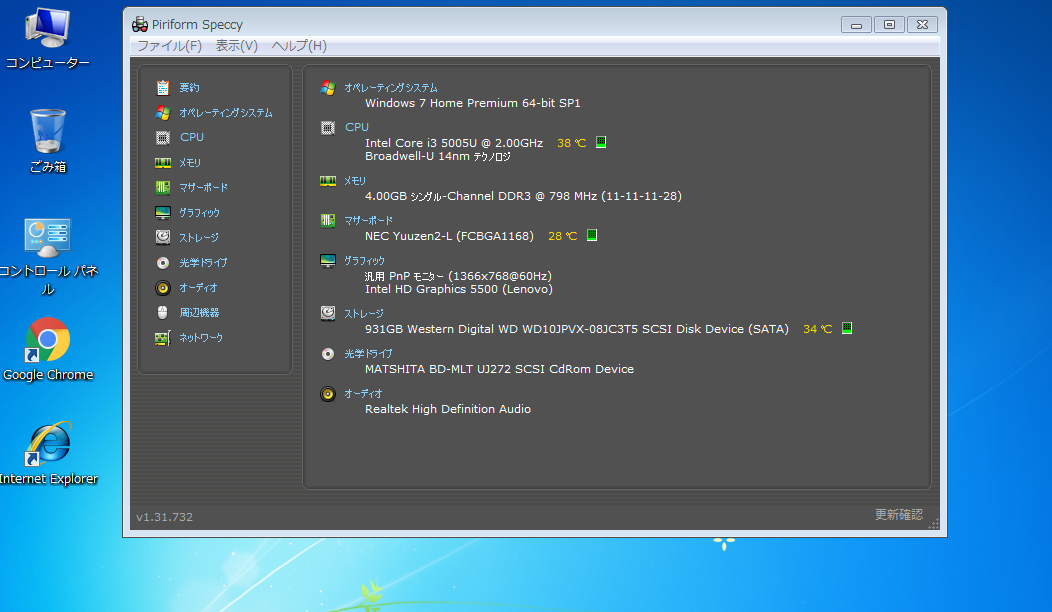Click the 光学ドライブ heading link in summary
1052x612 pixels.
[x=368, y=354]
